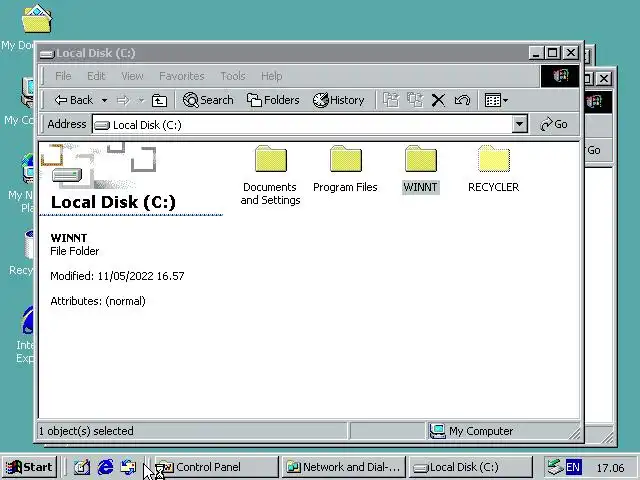
Task: Launch Internet Explorer from quick launch
Action: pos(105,467)
